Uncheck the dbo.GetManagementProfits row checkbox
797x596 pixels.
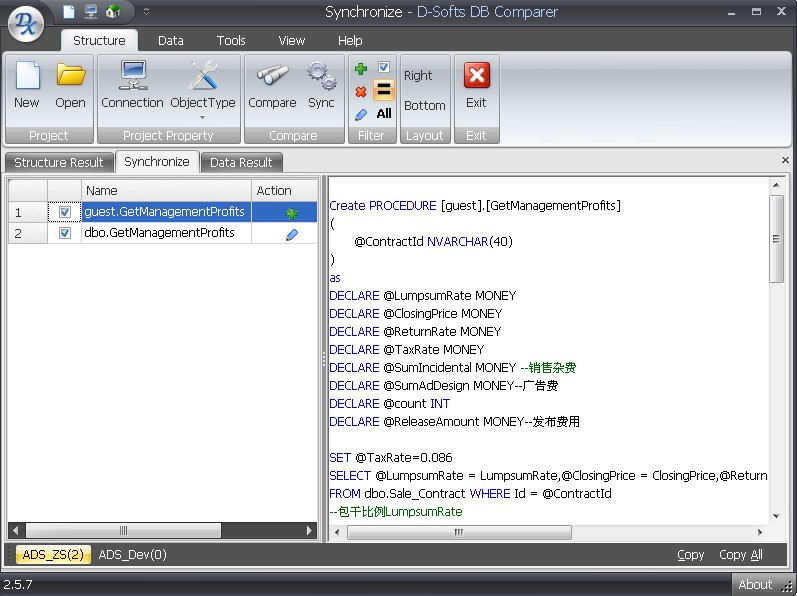[65, 233]
